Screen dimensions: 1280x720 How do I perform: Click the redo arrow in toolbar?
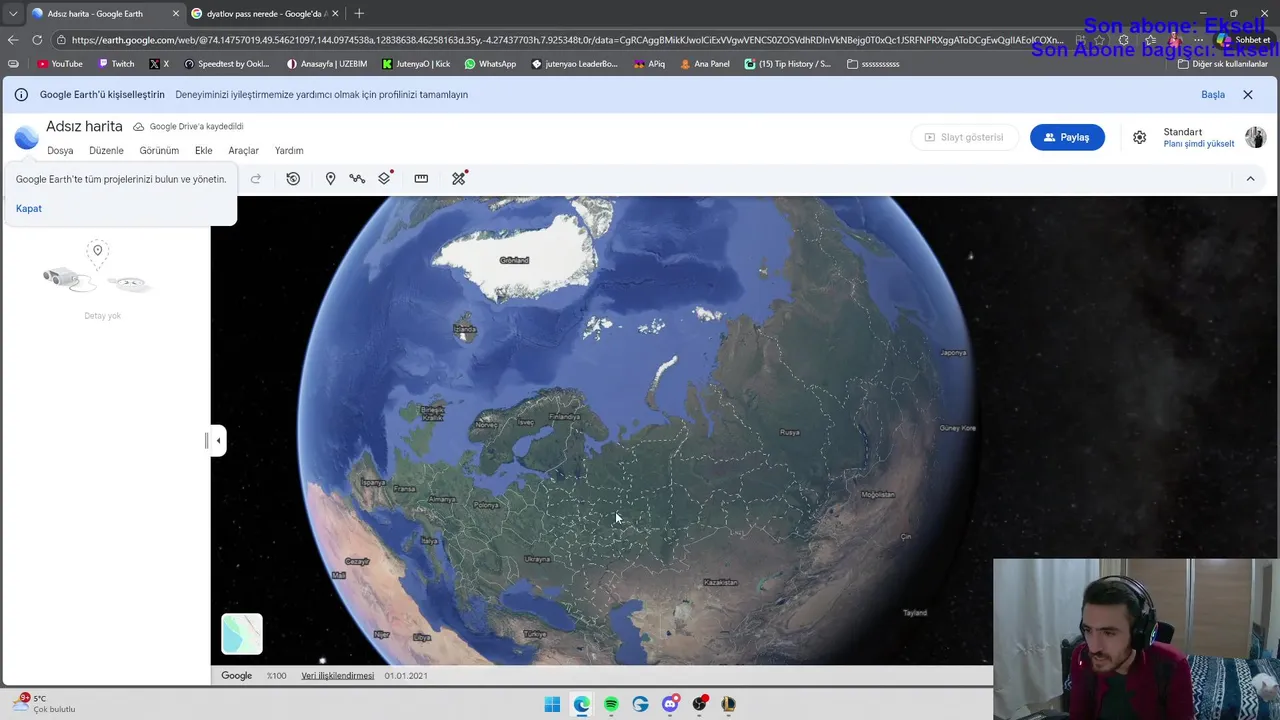coord(256,178)
